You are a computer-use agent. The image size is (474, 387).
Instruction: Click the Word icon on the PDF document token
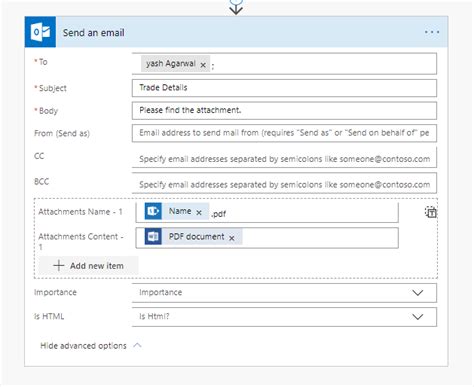click(153, 236)
